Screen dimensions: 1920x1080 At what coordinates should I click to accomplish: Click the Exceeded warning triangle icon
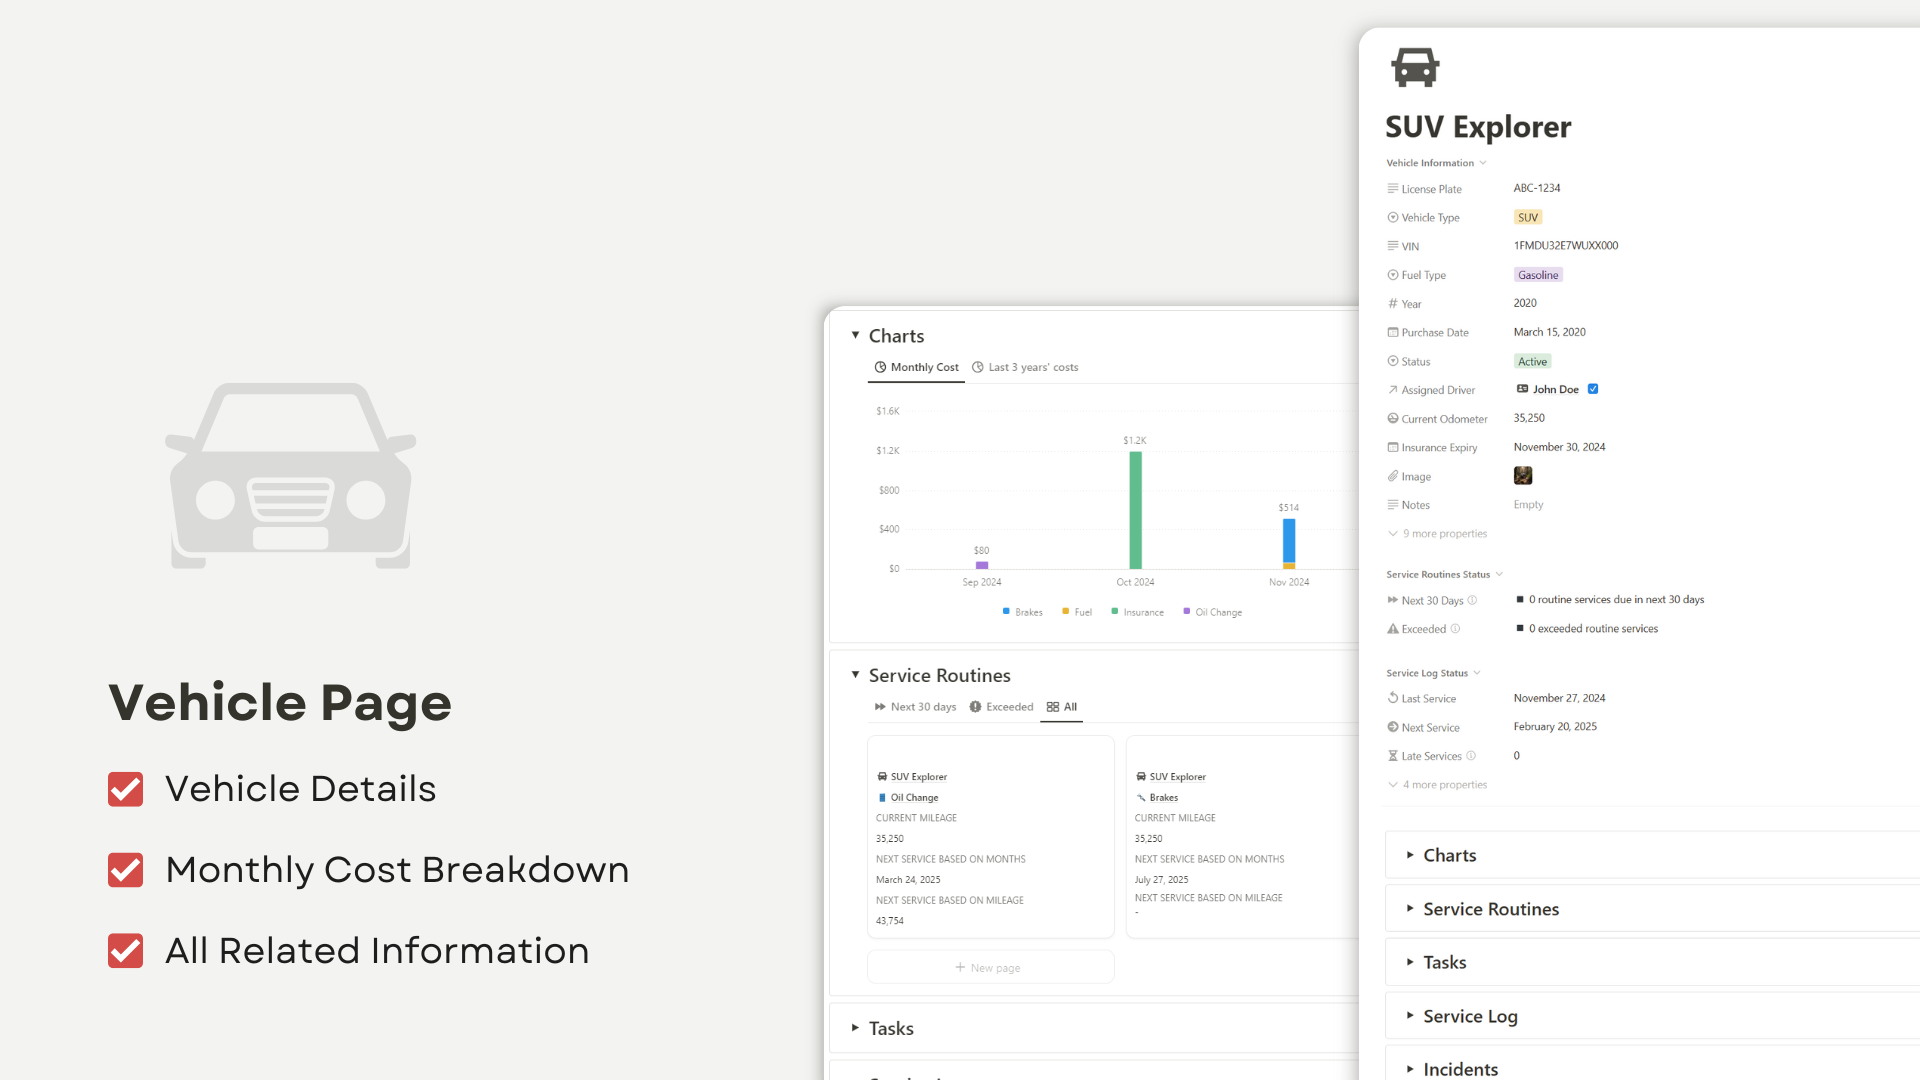1392,629
